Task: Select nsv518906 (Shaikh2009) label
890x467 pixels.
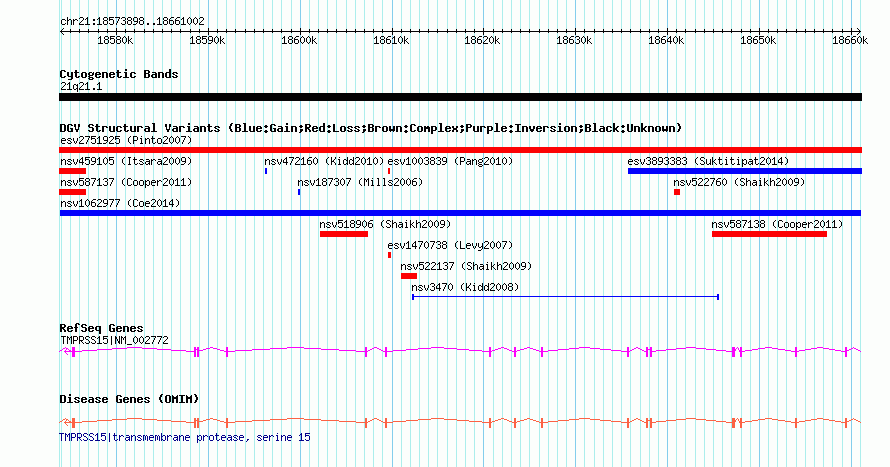Action: [385, 224]
